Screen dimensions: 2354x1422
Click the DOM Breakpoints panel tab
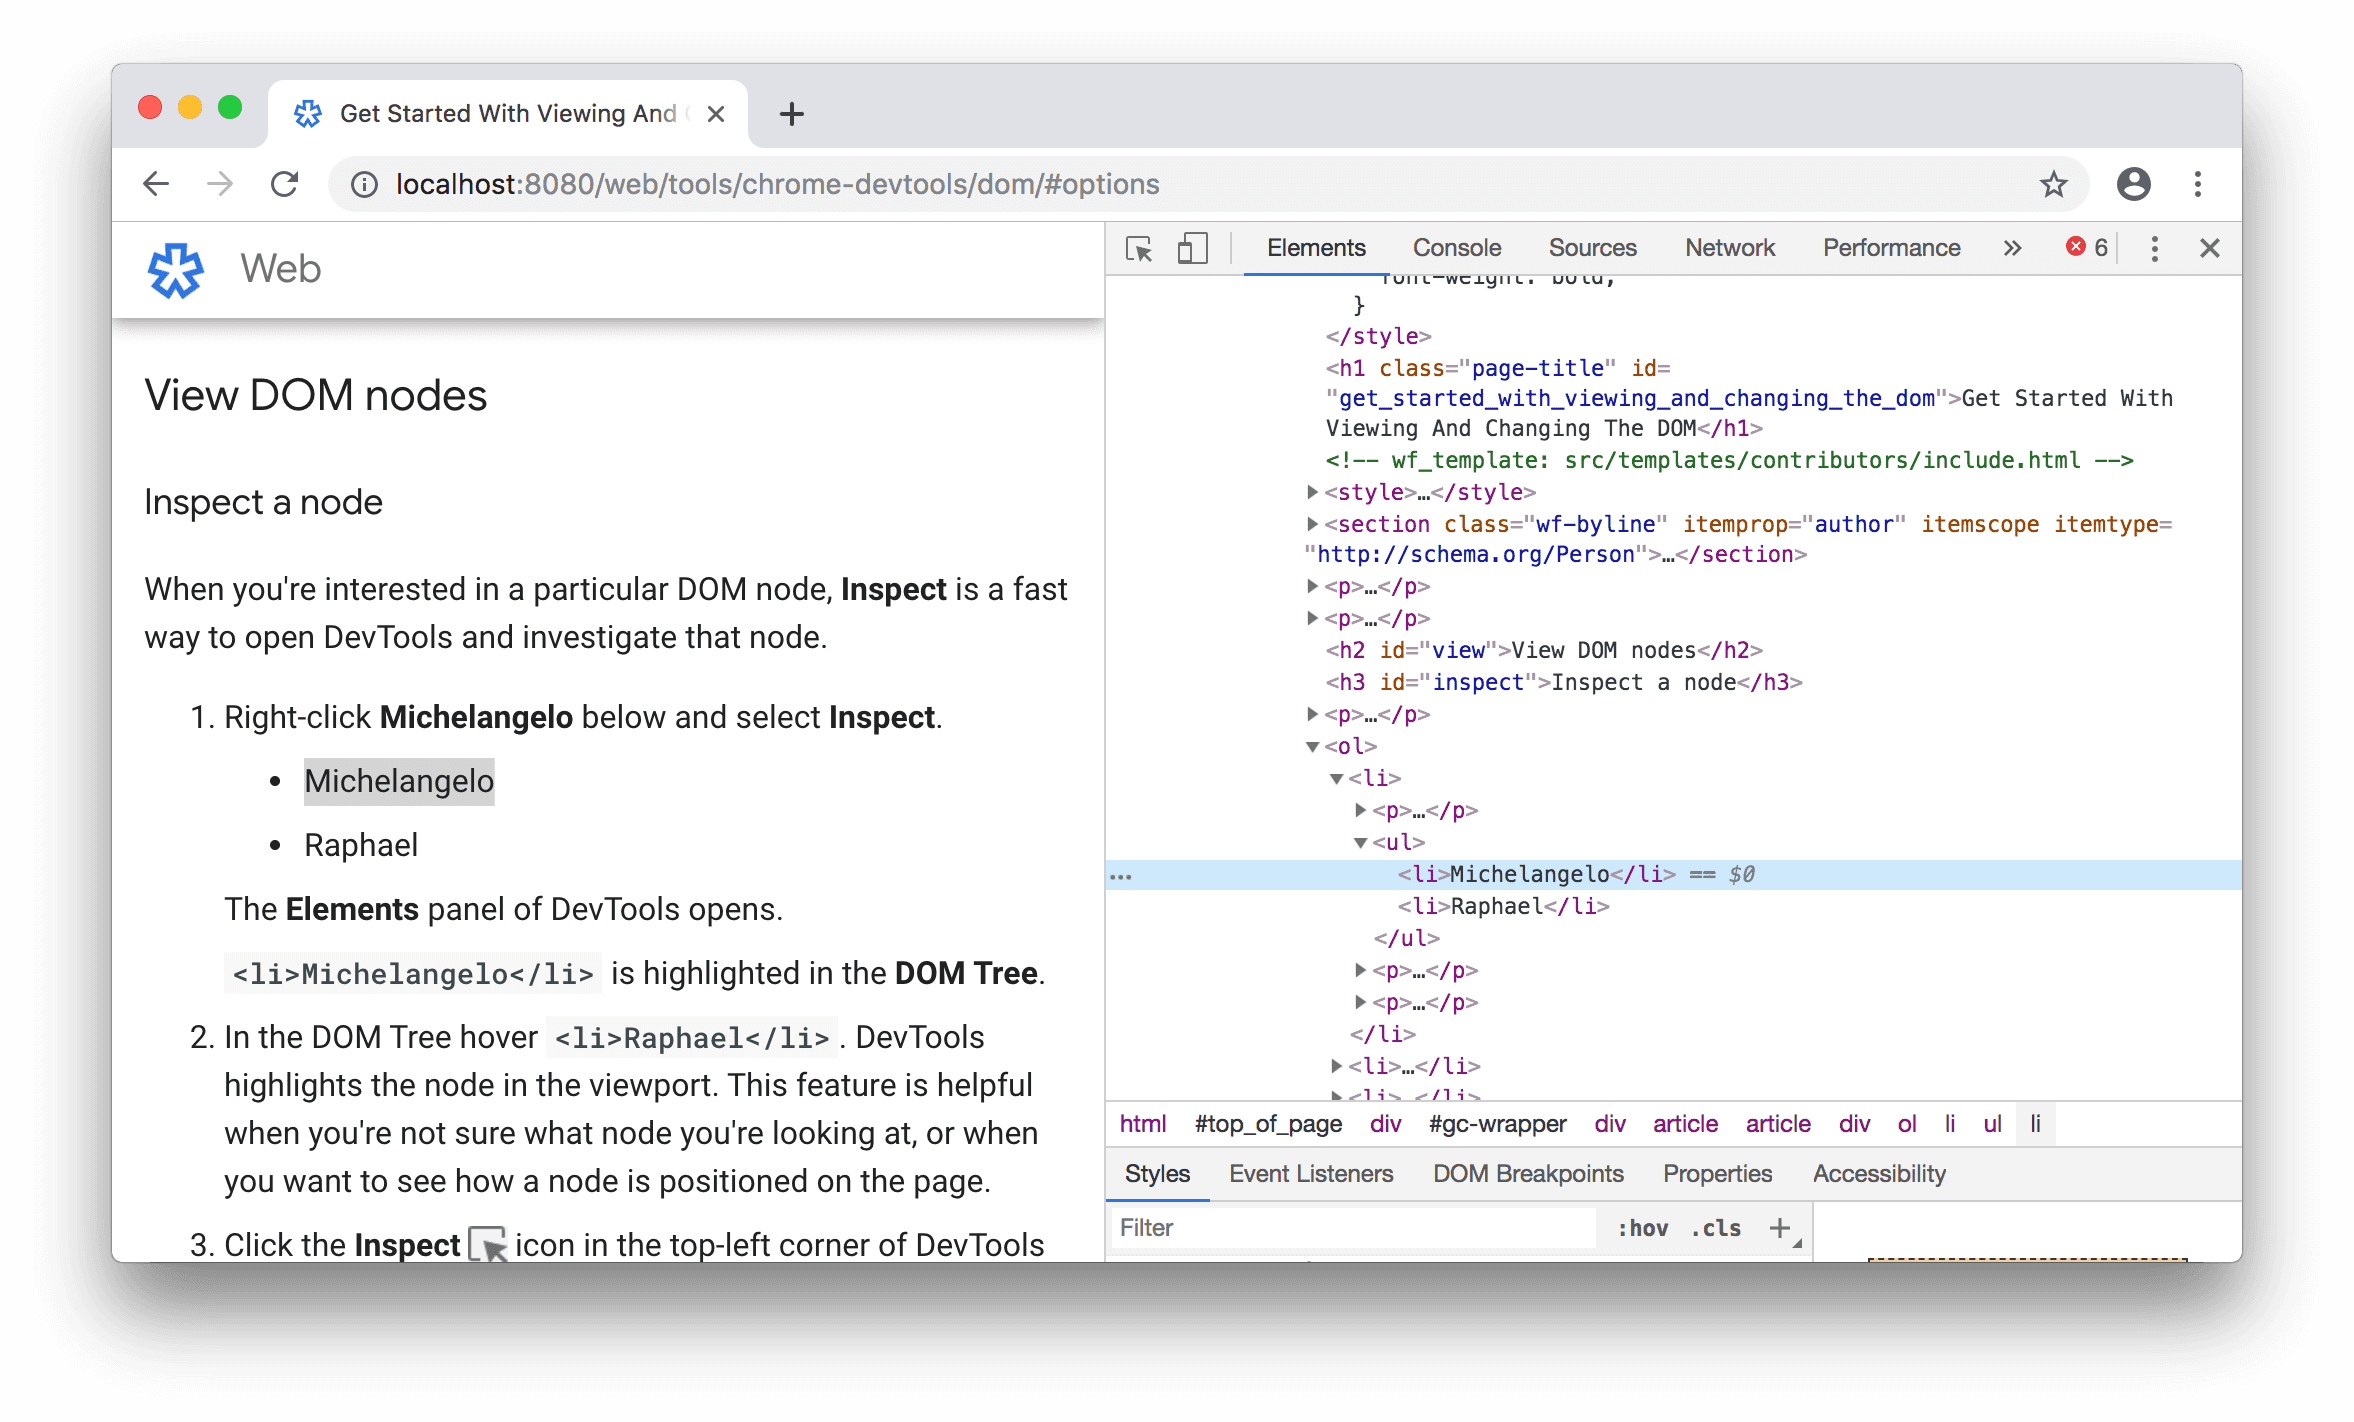pos(1527,1173)
